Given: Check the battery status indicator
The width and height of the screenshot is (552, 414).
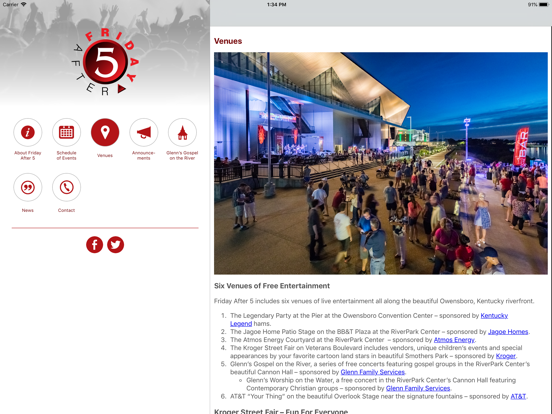Looking at the screenshot, I should click(538, 5).
